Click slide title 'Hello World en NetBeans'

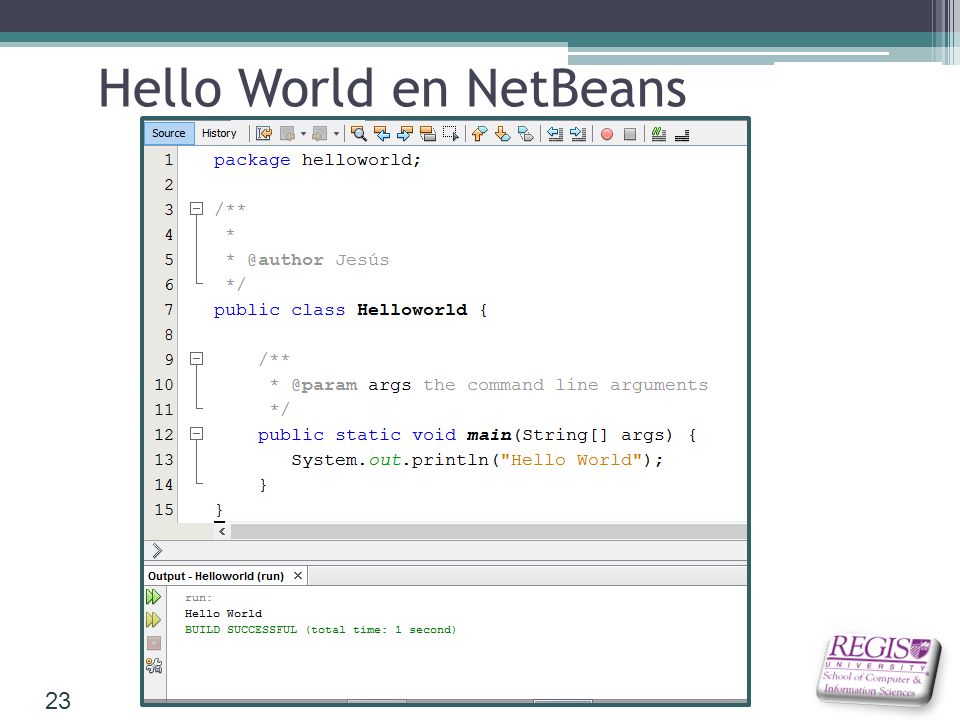(x=392, y=88)
